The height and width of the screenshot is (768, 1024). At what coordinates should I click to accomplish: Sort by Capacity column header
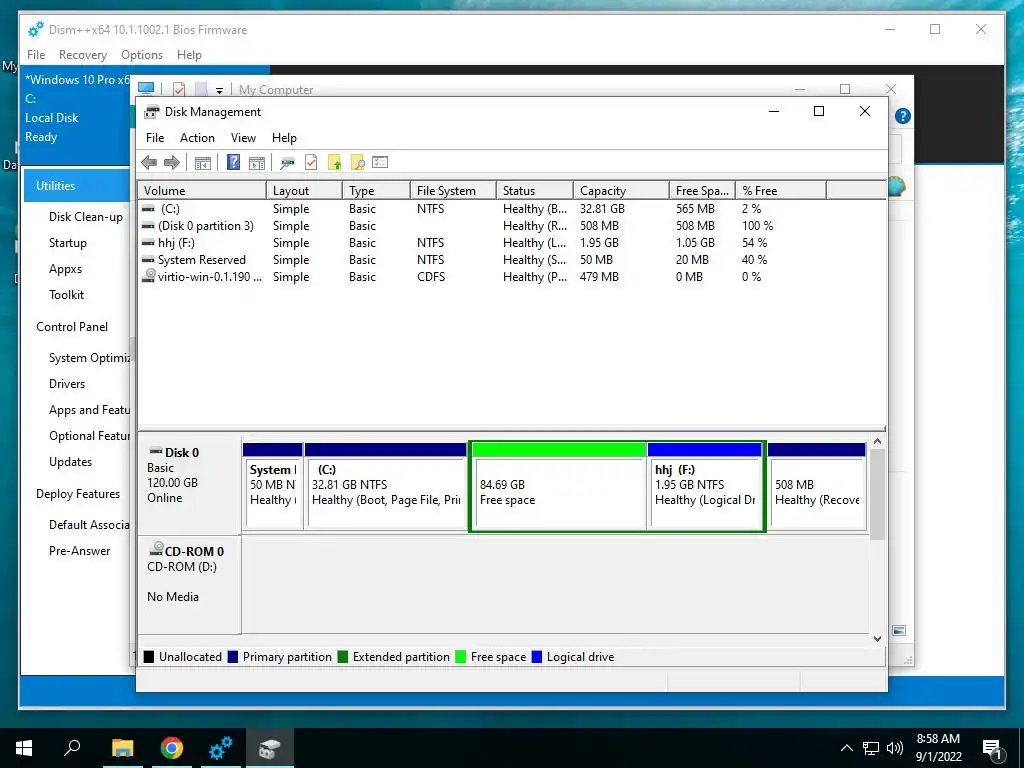click(621, 191)
